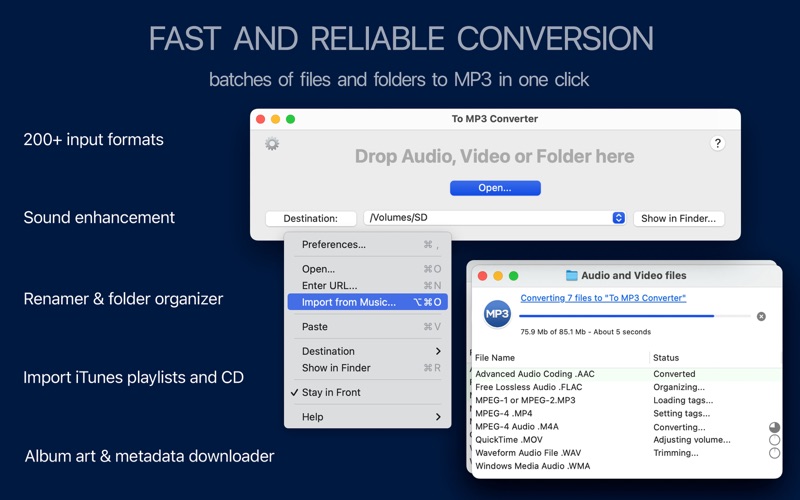Choose Import from Music... menu item
800x500 pixels.
tap(367, 302)
